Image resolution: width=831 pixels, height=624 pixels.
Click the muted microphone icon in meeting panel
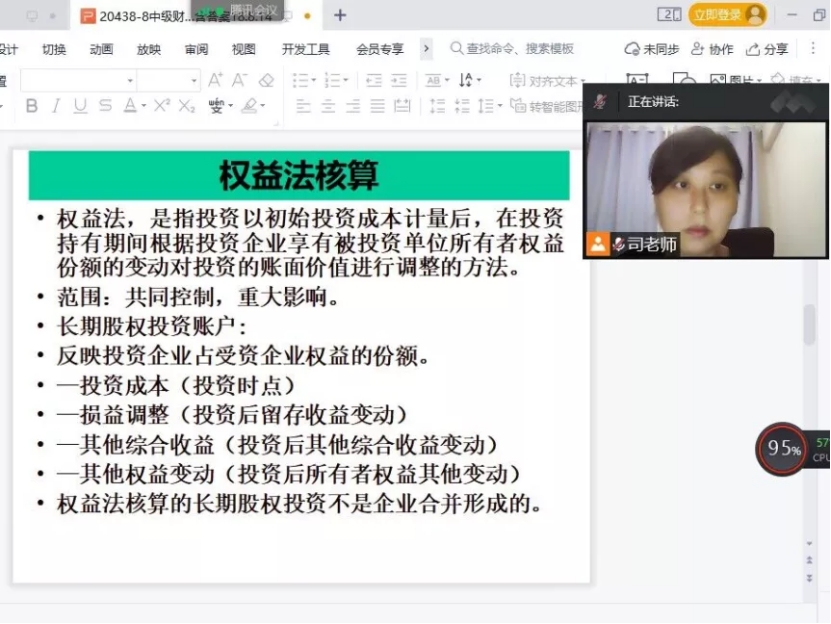click(x=600, y=101)
